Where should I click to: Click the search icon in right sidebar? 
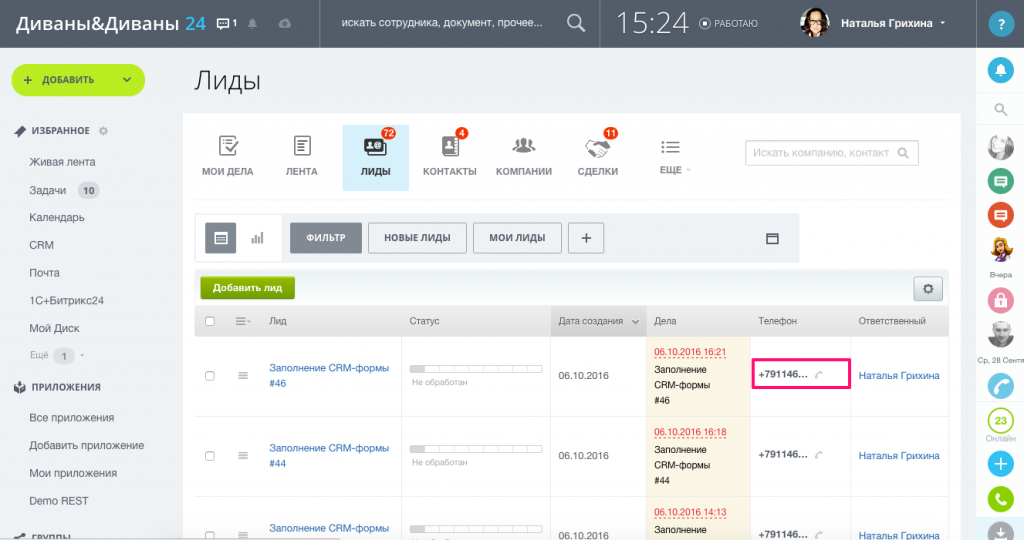pos(1000,110)
